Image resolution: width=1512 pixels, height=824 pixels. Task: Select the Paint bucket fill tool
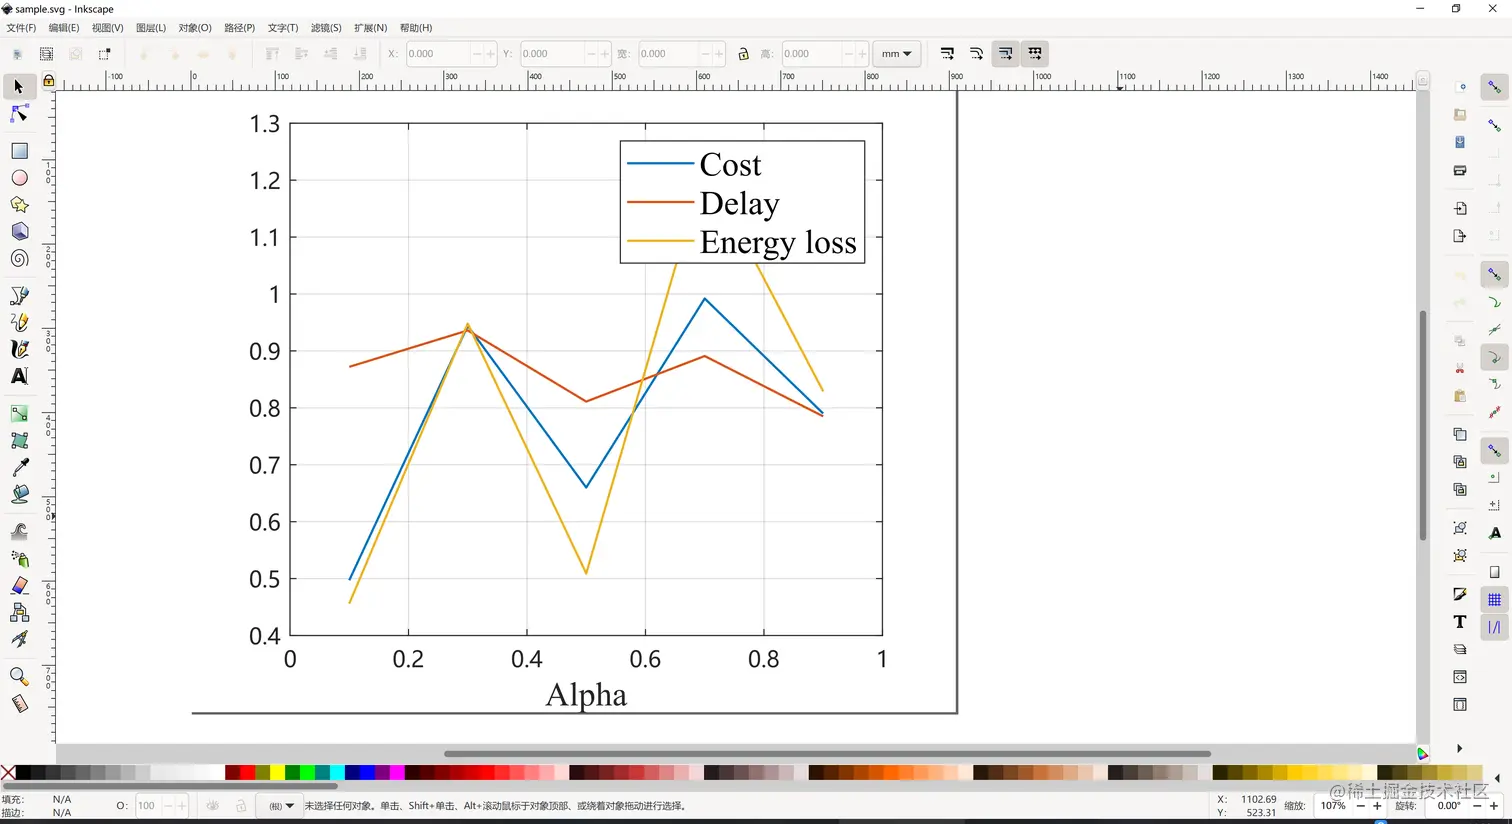pyautogui.click(x=19, y=494)
